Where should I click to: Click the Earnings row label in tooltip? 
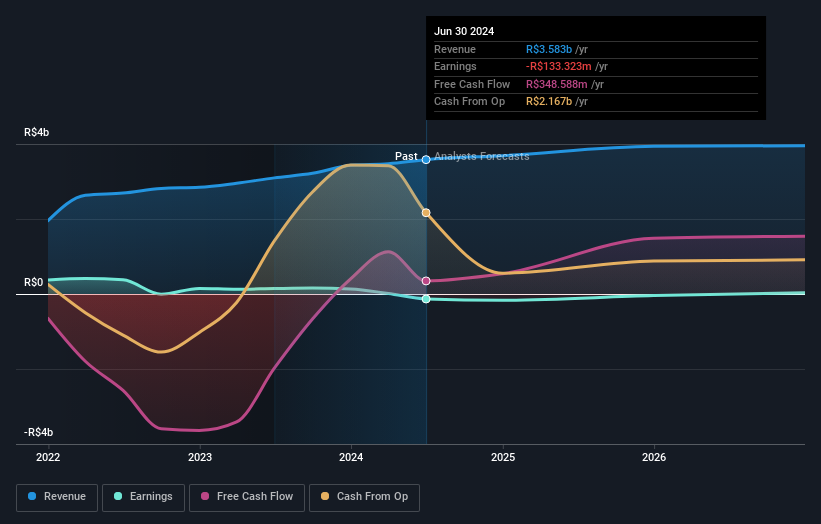tap(455, 66)
